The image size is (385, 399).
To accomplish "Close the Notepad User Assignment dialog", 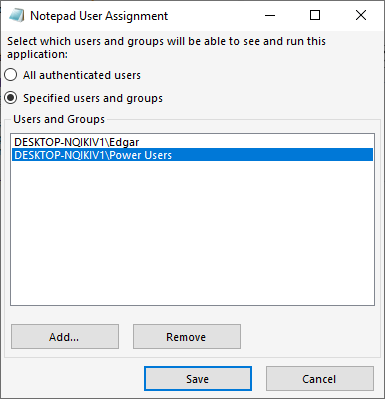I will pos(361,15).
